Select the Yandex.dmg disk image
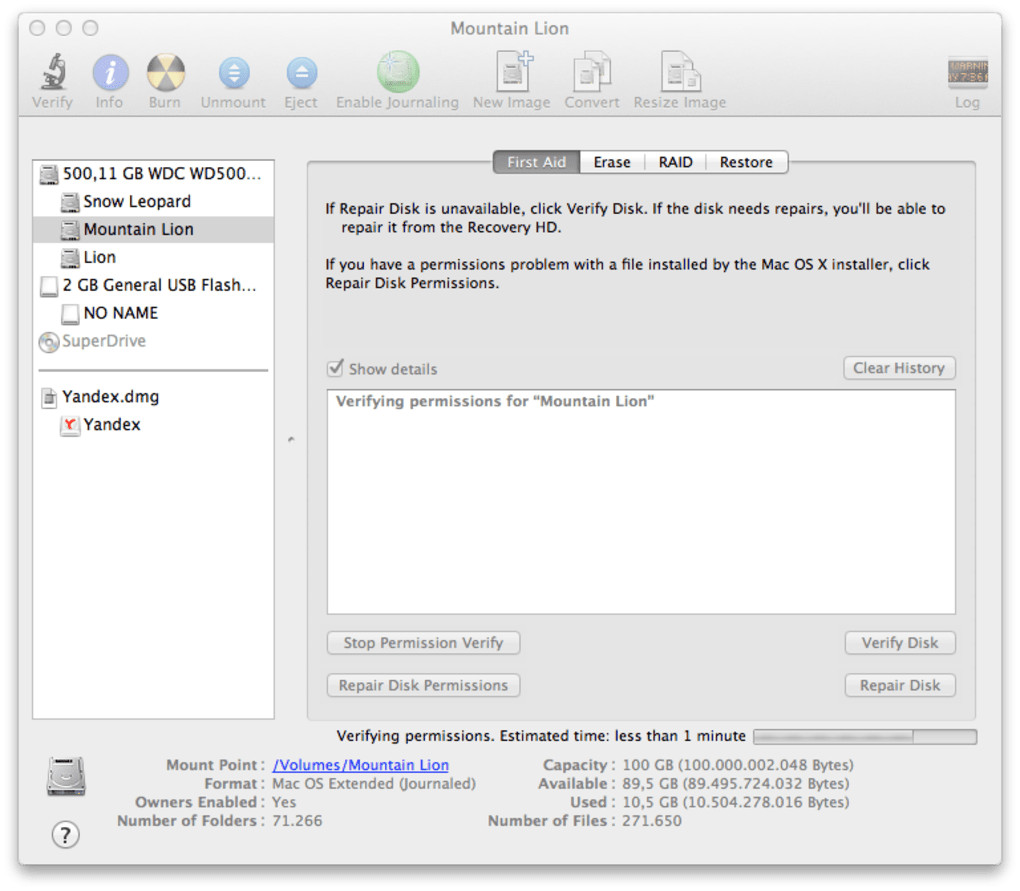Viewport: 1020px width, 891px height. pyautogui.click(x=154, y=397)
